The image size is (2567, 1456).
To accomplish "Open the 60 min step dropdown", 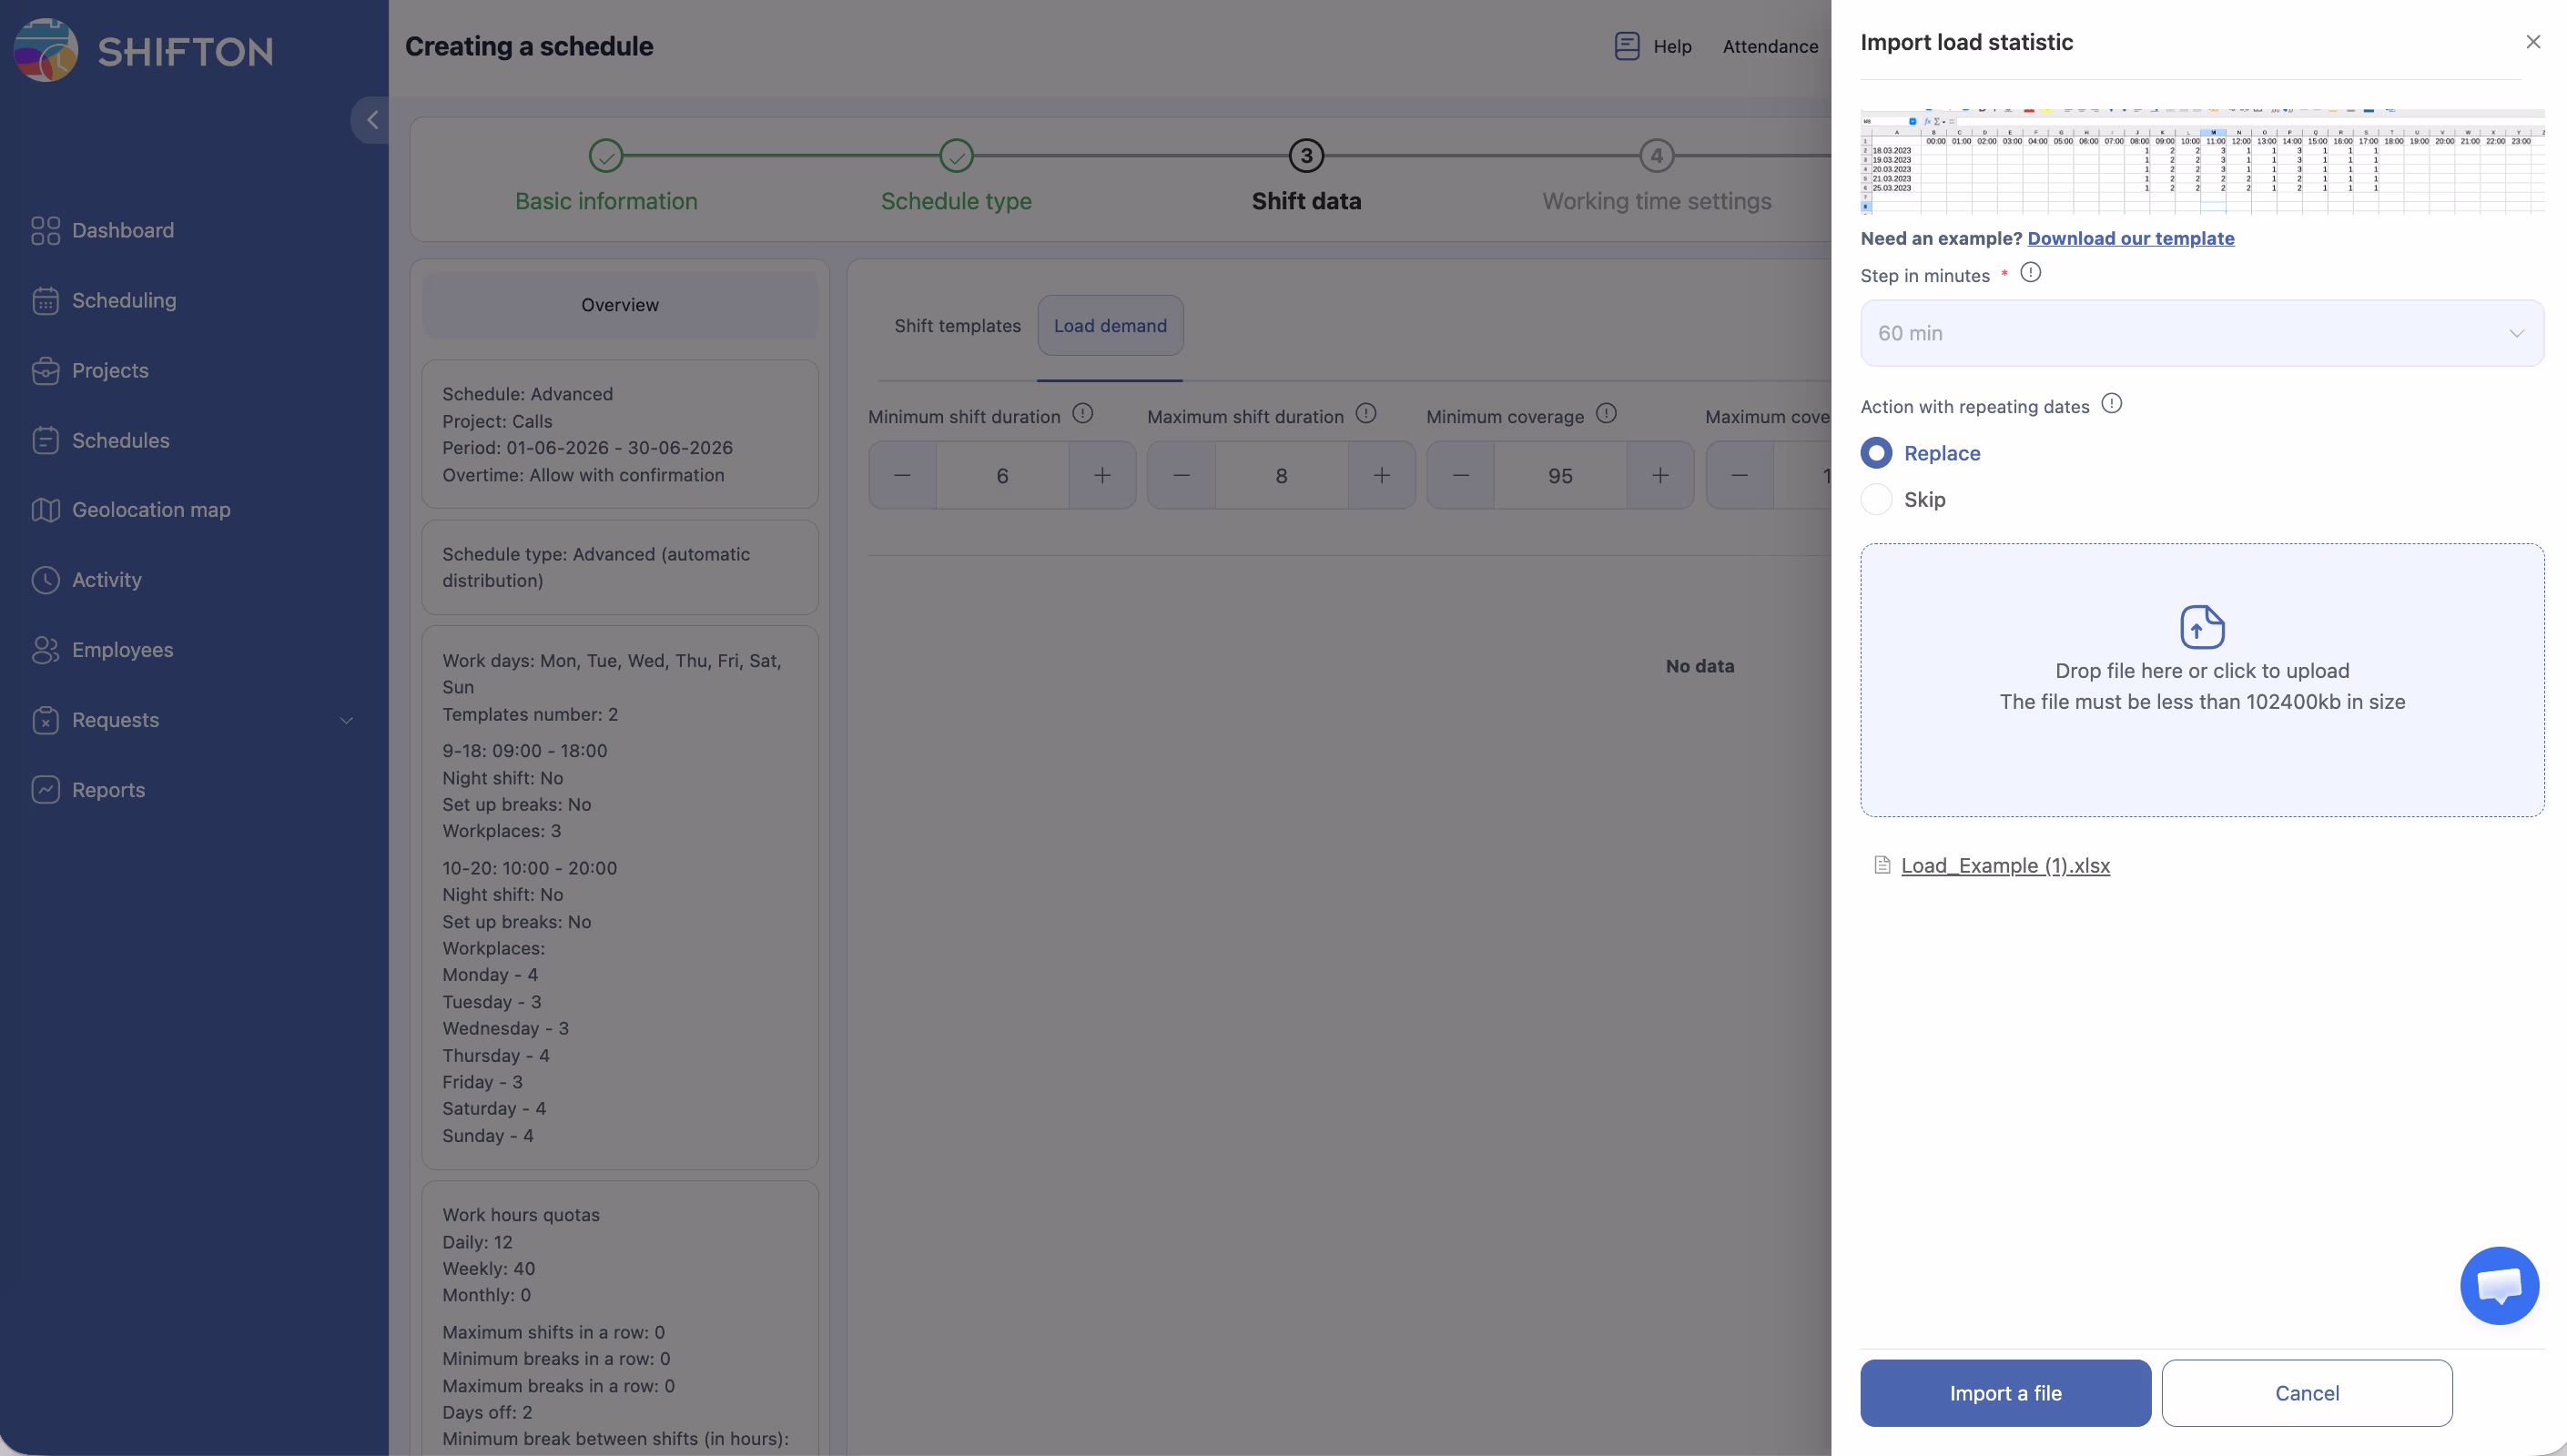I will tap(2201, 333).
